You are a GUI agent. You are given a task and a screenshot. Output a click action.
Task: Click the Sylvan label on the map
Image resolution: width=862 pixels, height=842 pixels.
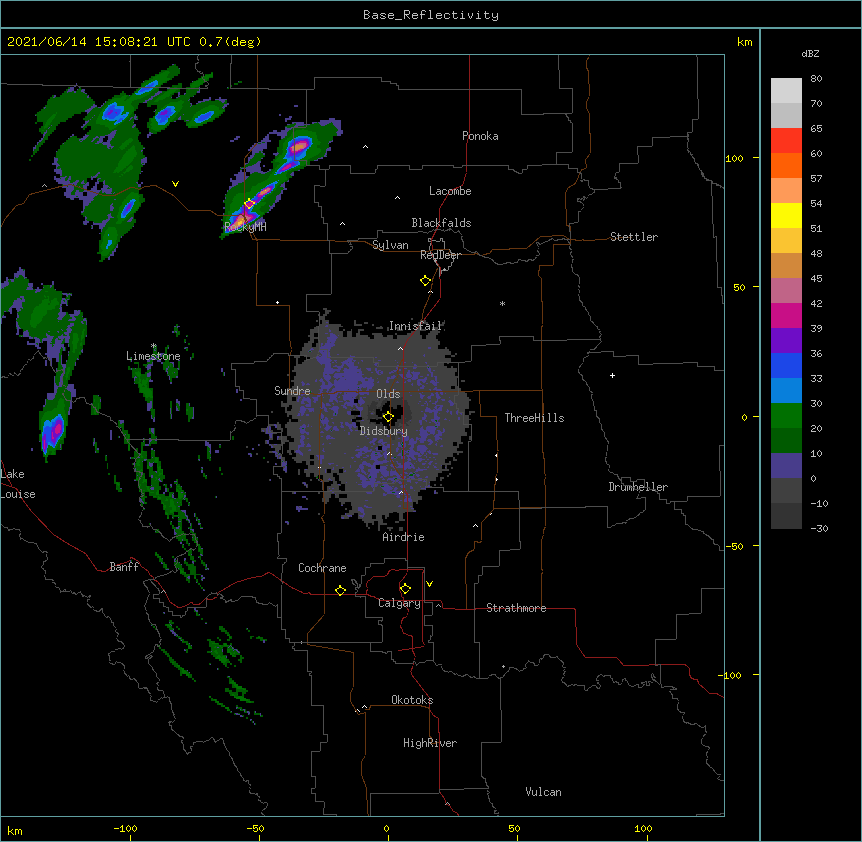(x=390, y=245)
